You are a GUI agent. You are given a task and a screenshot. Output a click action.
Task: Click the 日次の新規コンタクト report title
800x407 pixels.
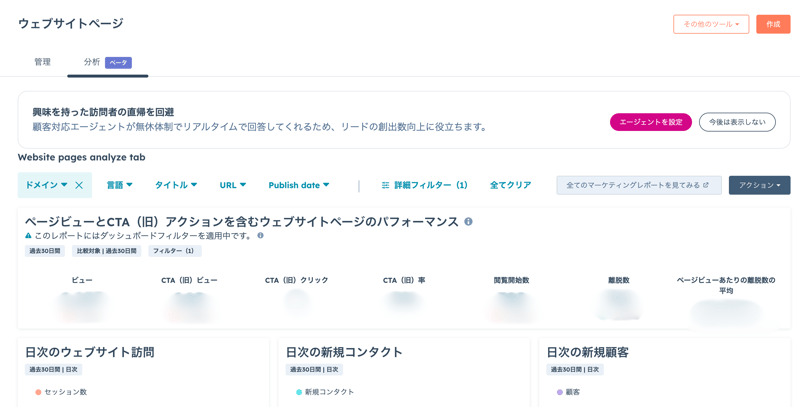(344, 352)
